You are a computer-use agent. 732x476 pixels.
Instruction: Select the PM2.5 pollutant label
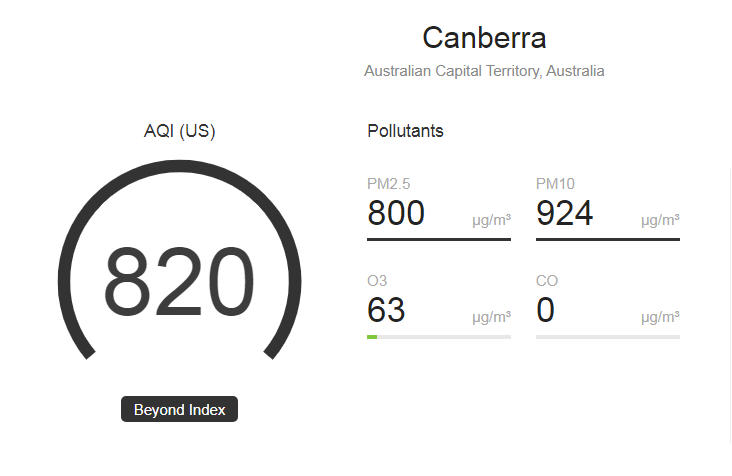tap(389, 184)
